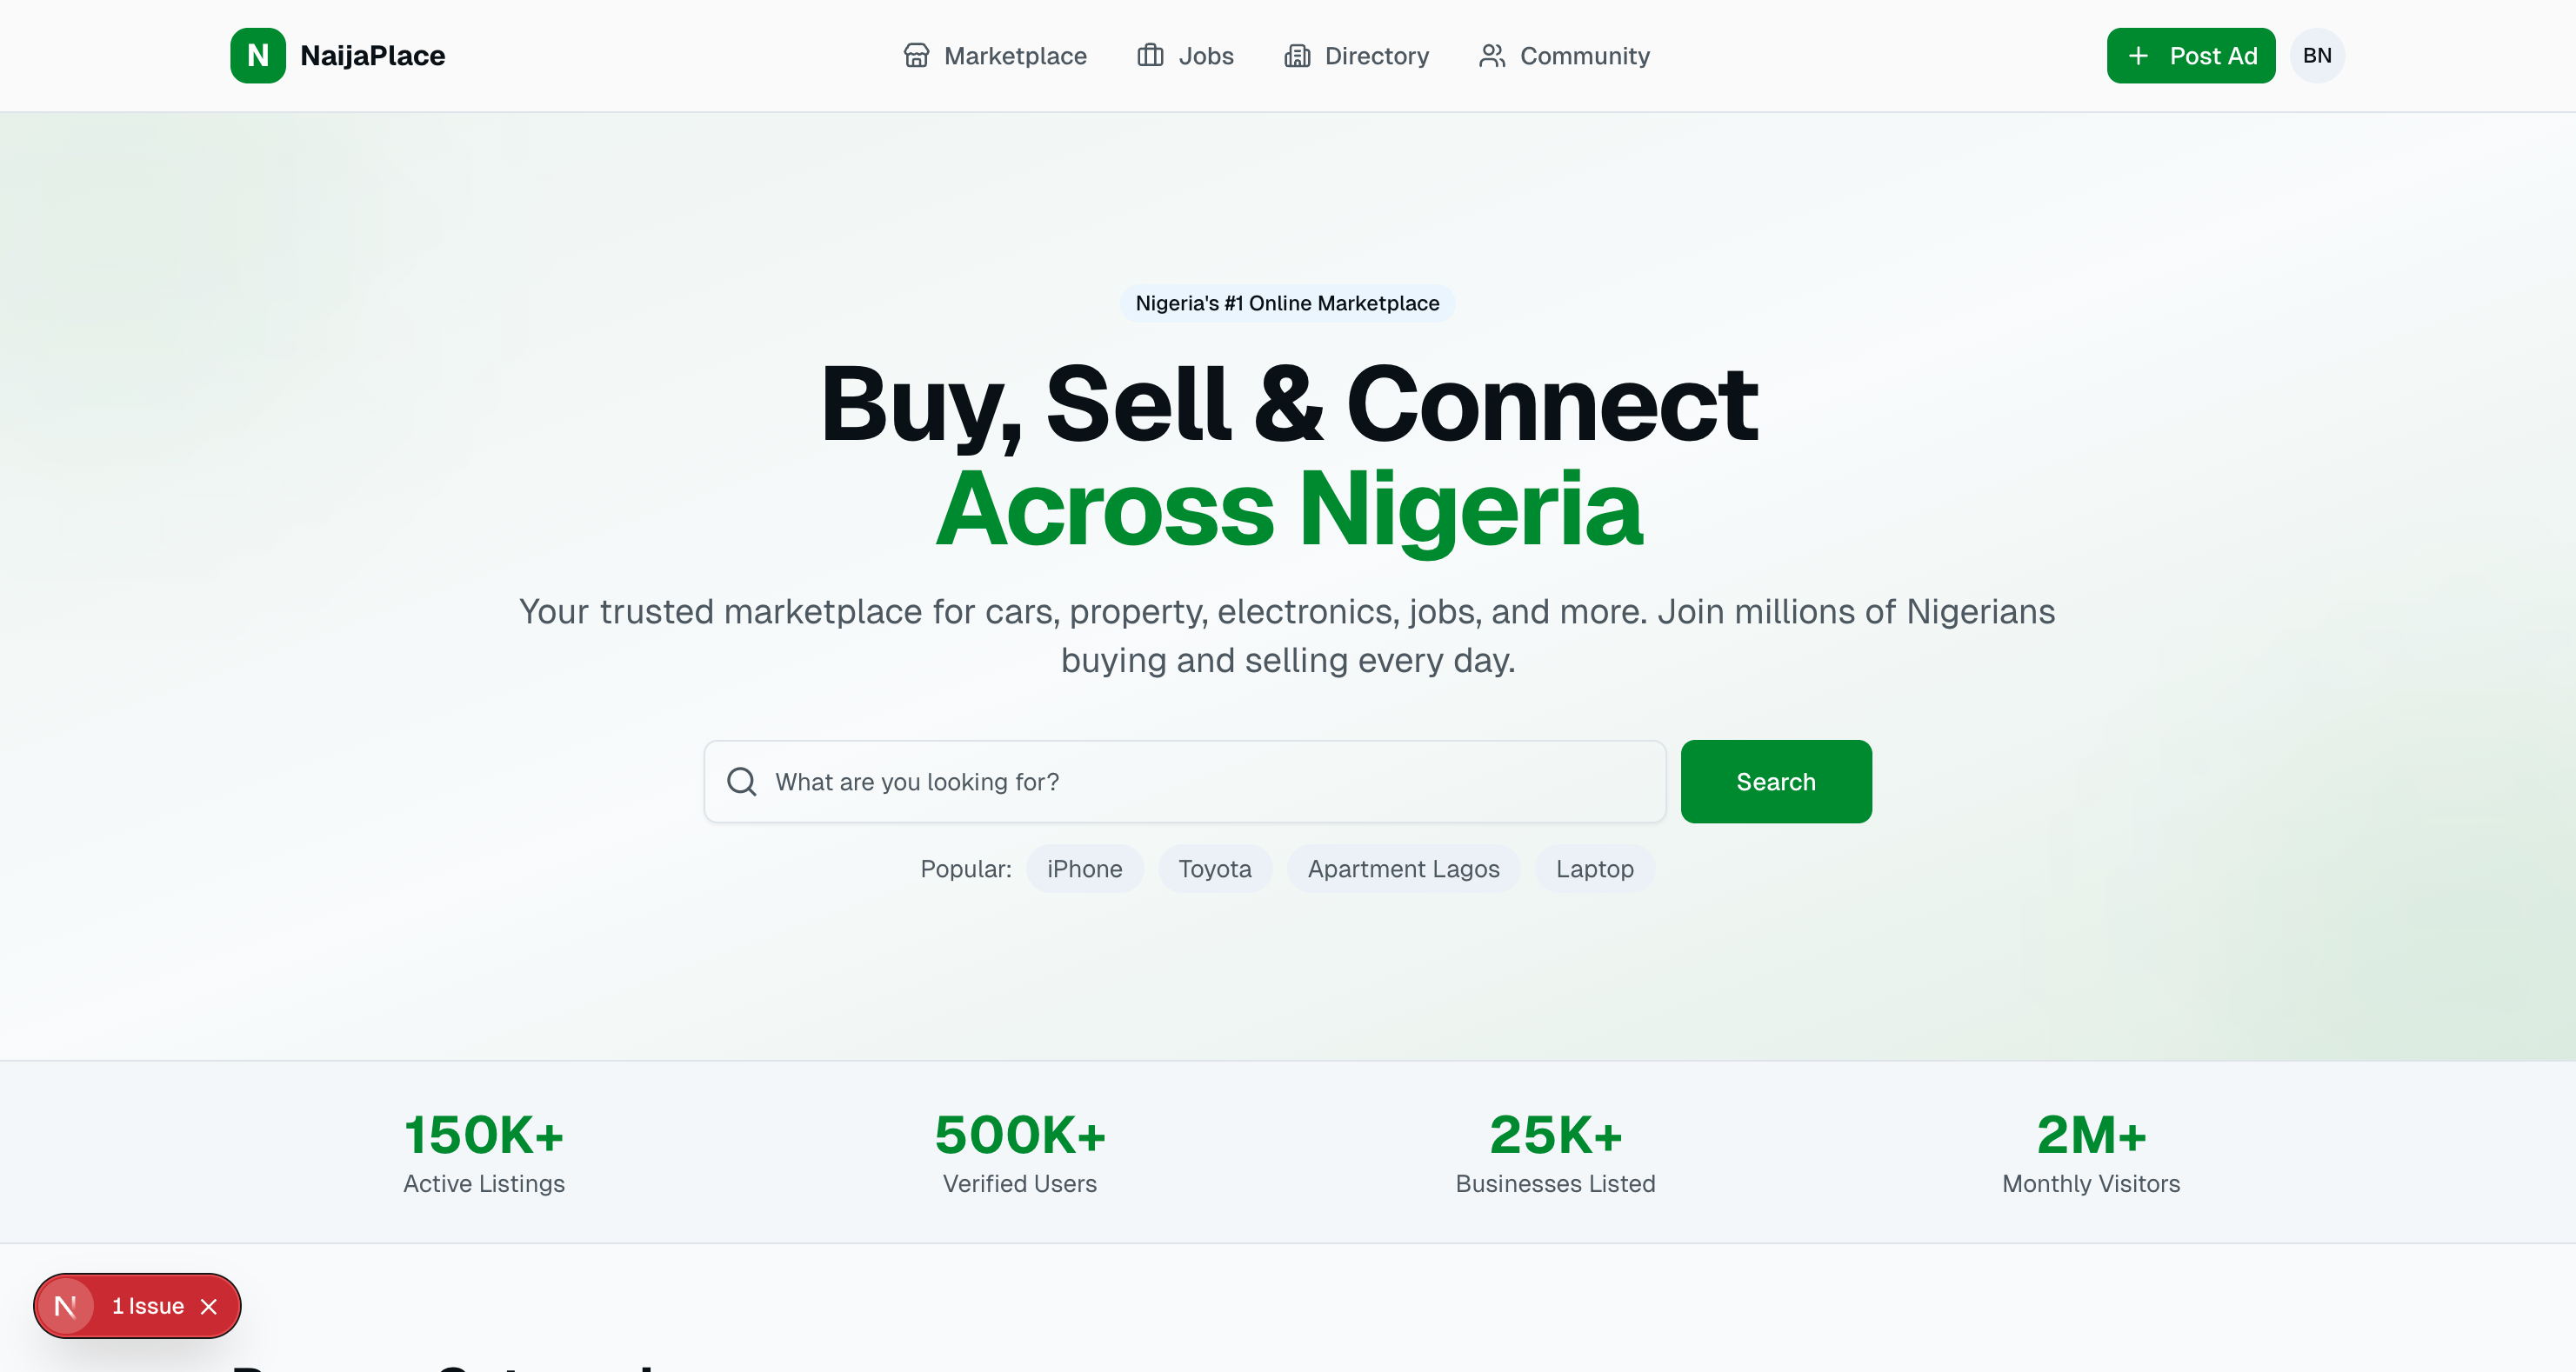
Task: Pick the Apartment Lagos popular chip
Action: pyautogui.click(x=1403, y=869)
